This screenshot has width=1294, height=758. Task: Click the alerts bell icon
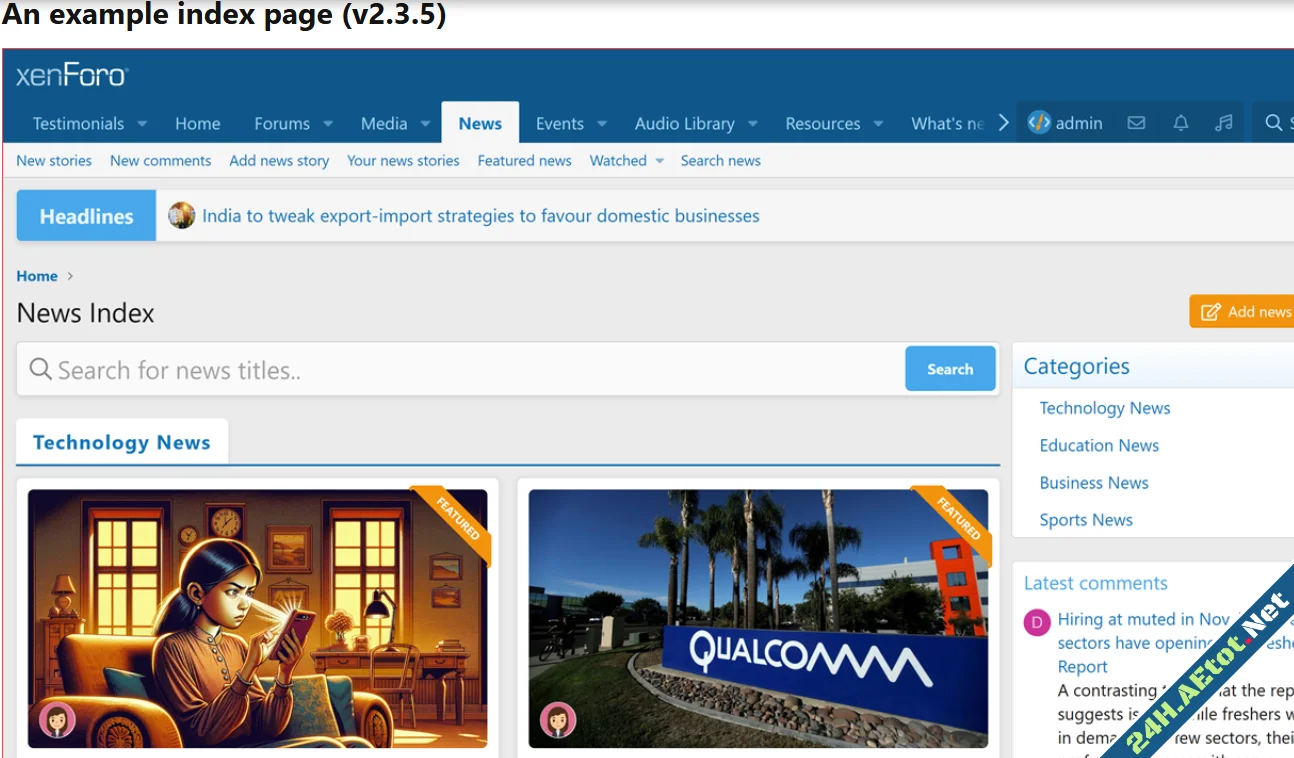tap(1181, 123)
